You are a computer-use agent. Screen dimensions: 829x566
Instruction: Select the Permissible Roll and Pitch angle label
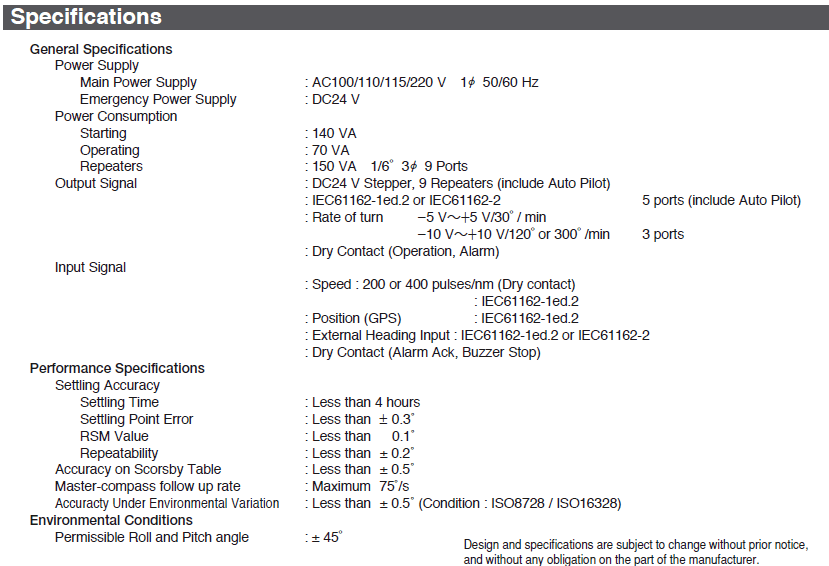coord(152,537)
